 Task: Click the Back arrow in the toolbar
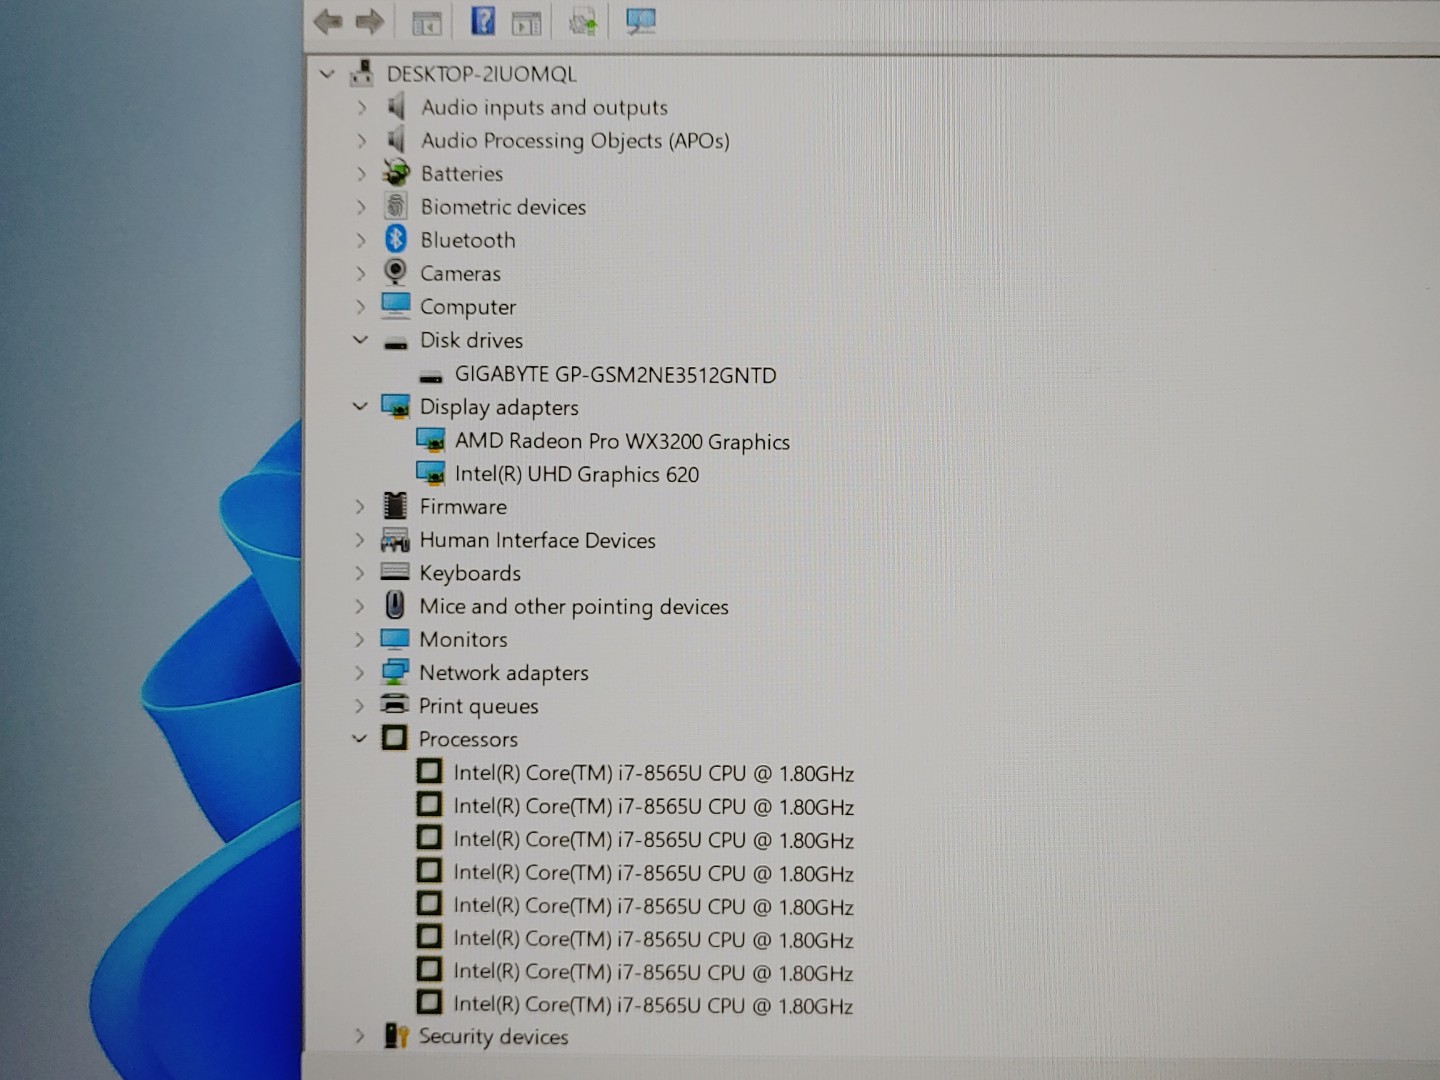(328, 21)
